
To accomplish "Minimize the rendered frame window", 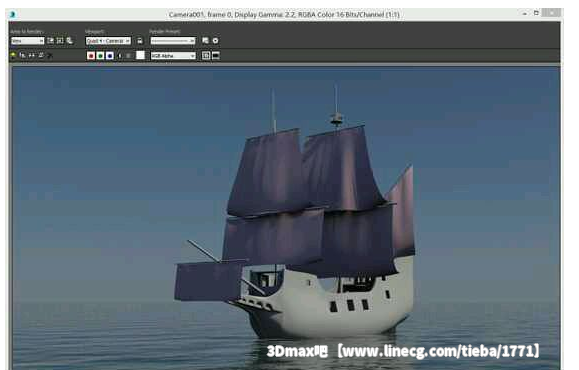I will pyautogui.click(x=524, y=13).
